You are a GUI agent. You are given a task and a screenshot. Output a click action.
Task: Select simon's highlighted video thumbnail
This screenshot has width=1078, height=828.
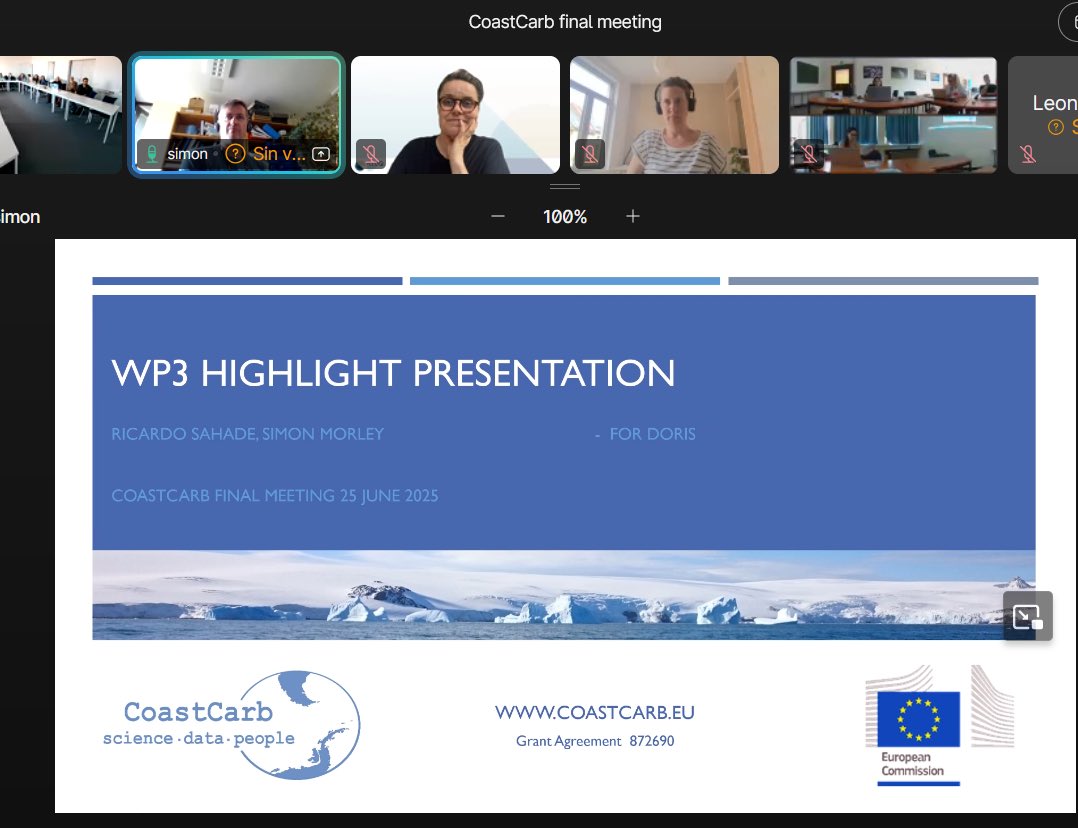tap(236, 115)
